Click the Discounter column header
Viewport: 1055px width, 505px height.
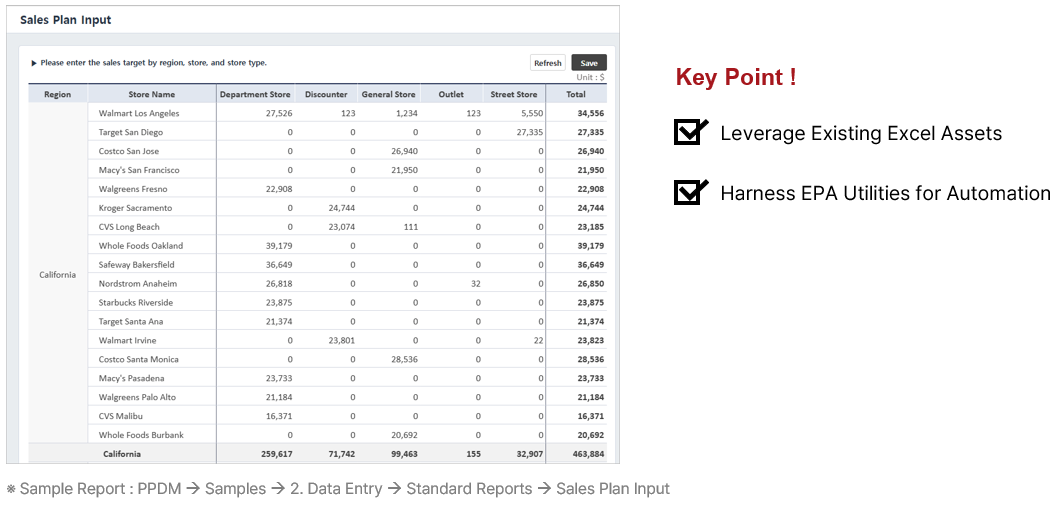[x=326, y=95]
